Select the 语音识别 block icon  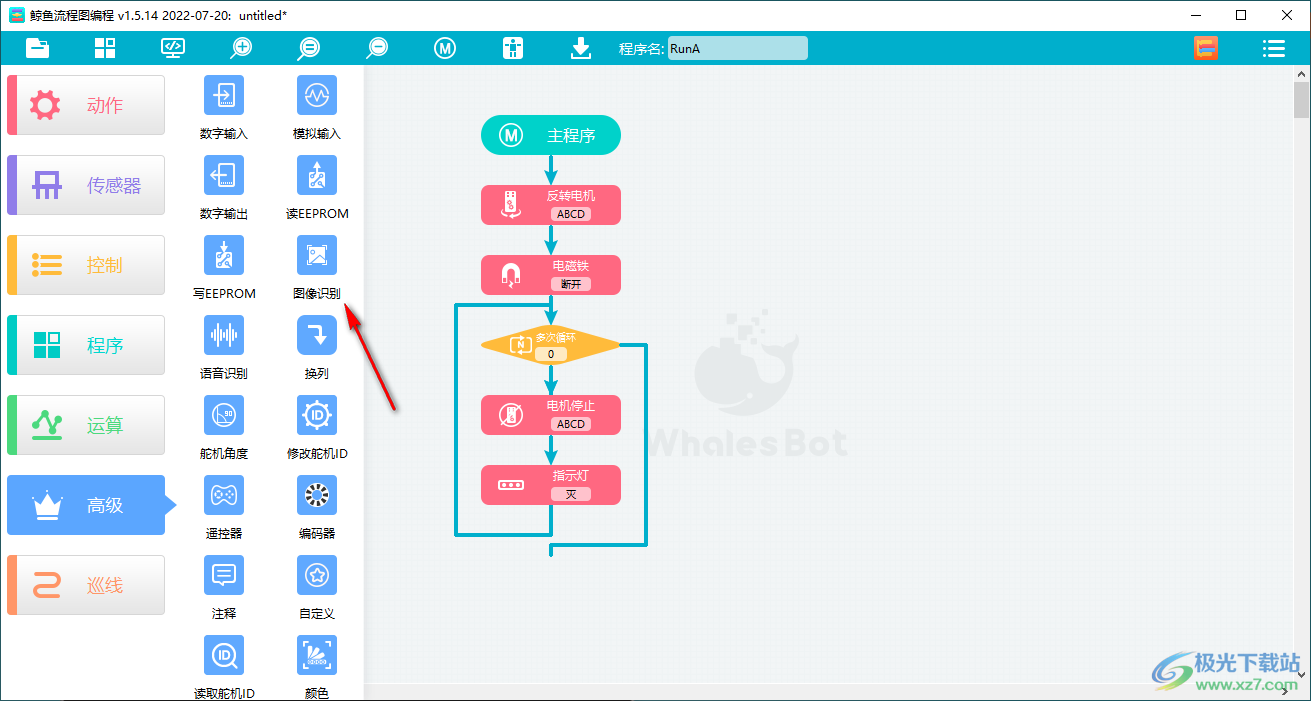pos(223,335)
